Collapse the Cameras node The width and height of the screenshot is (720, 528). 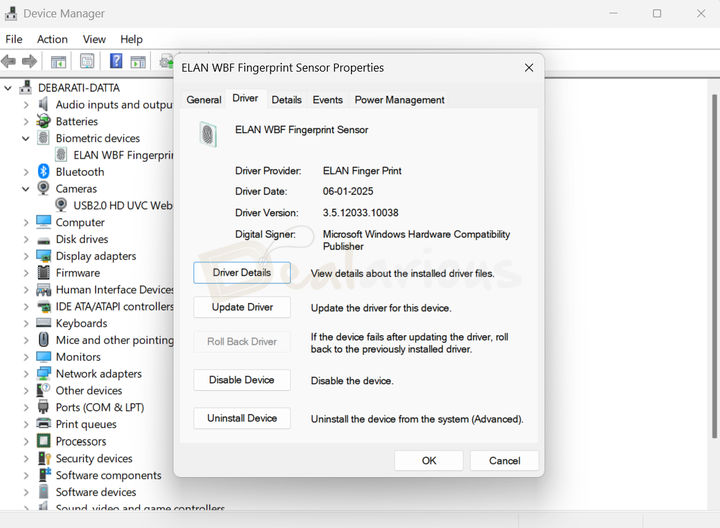26,189
